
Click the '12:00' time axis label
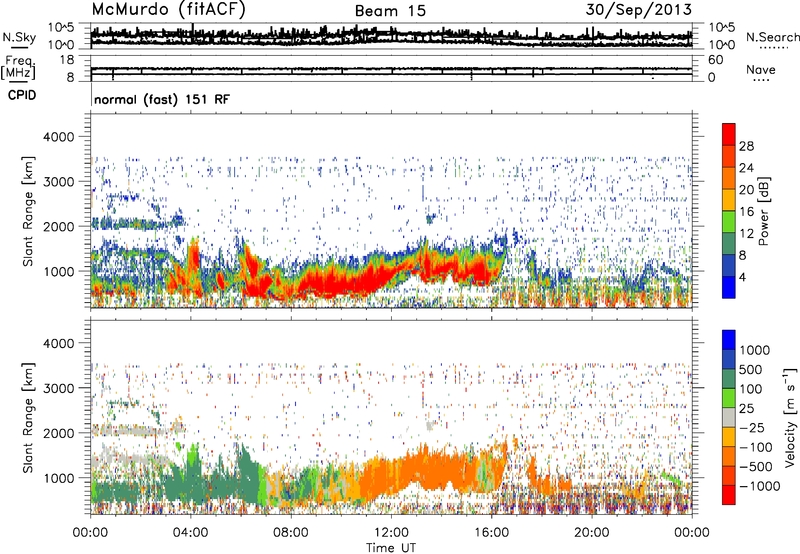point(391,533)
